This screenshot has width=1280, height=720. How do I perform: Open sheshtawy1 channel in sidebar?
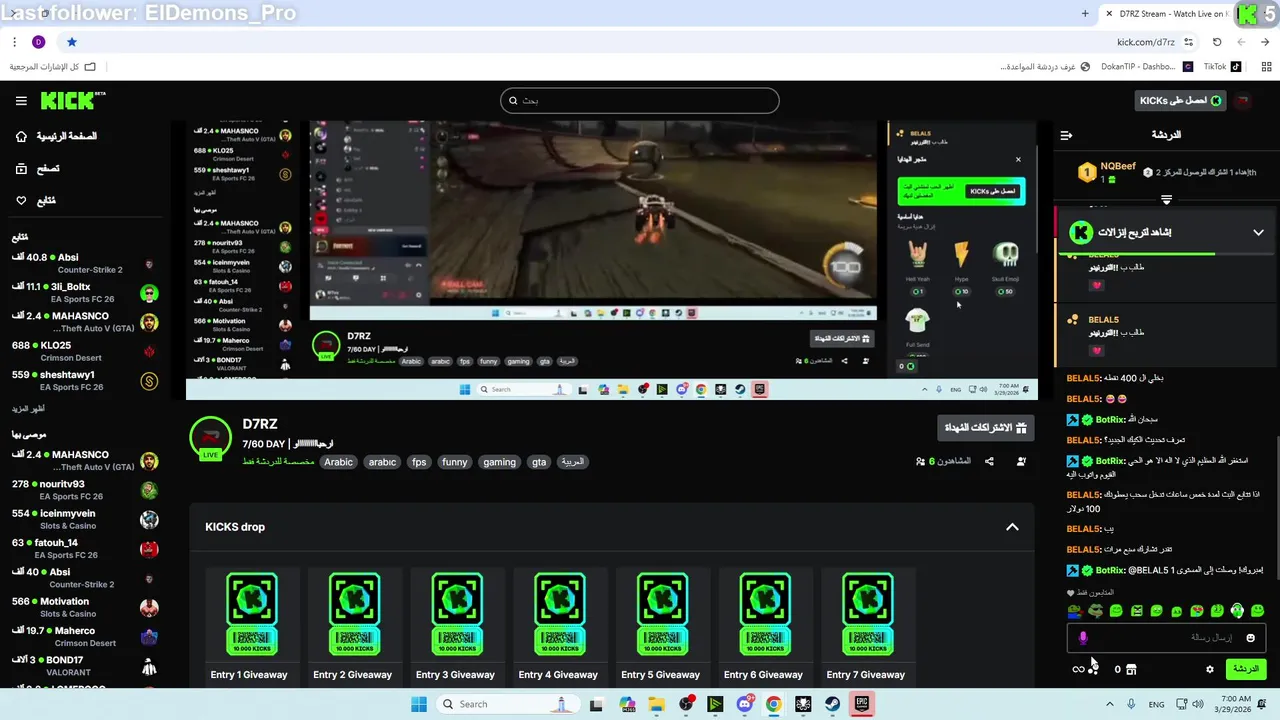click(85, 381)
